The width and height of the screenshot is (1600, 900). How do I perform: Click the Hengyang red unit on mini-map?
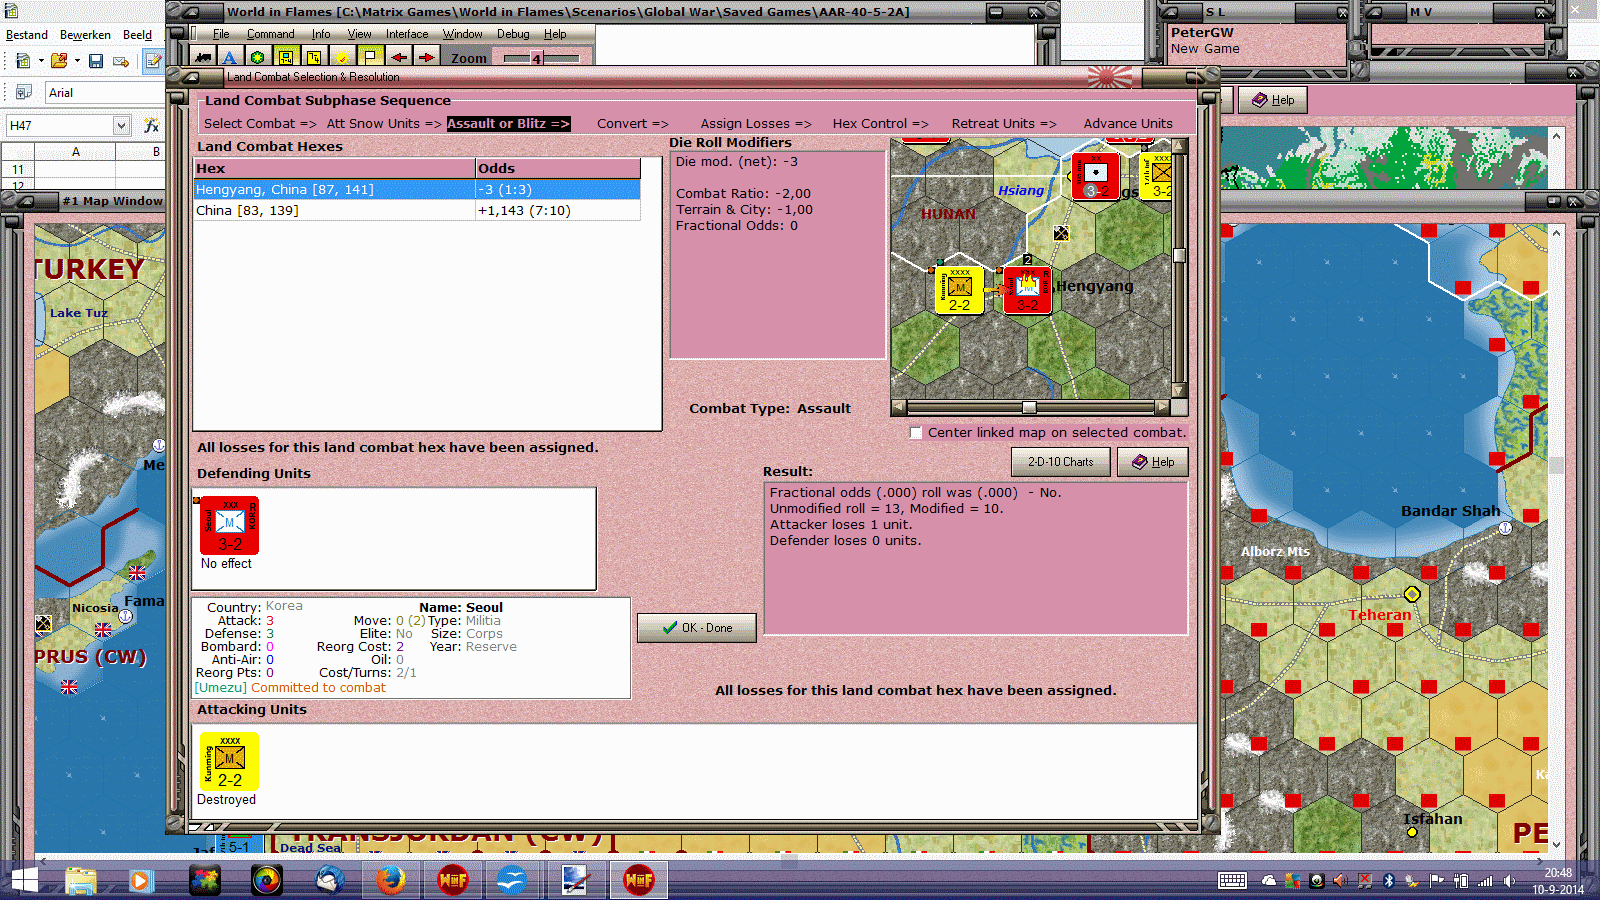pos(1027,290)
